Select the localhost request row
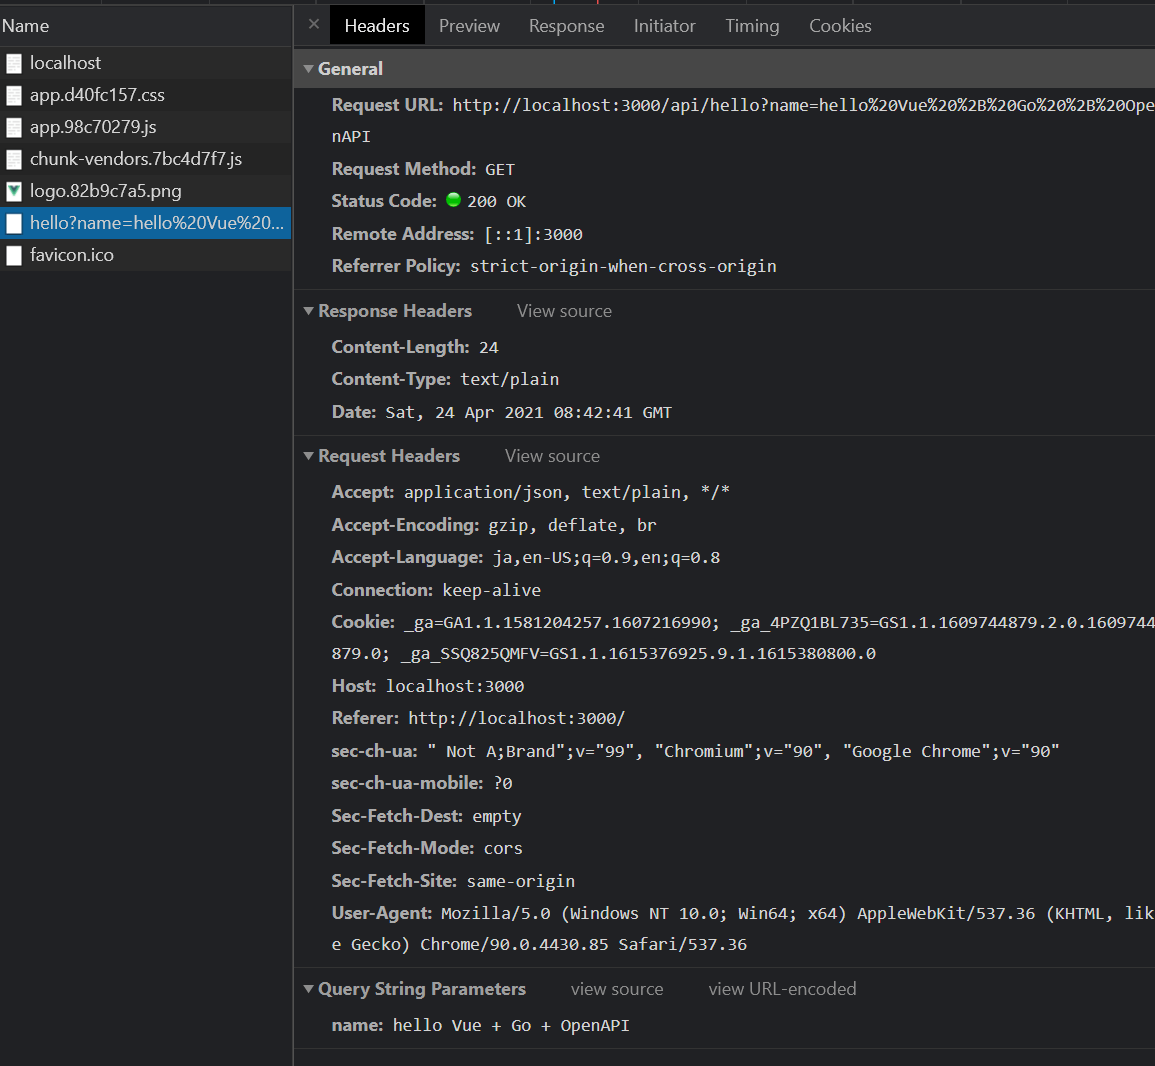The image size is (1155, 1066). (x=146, y=63)
